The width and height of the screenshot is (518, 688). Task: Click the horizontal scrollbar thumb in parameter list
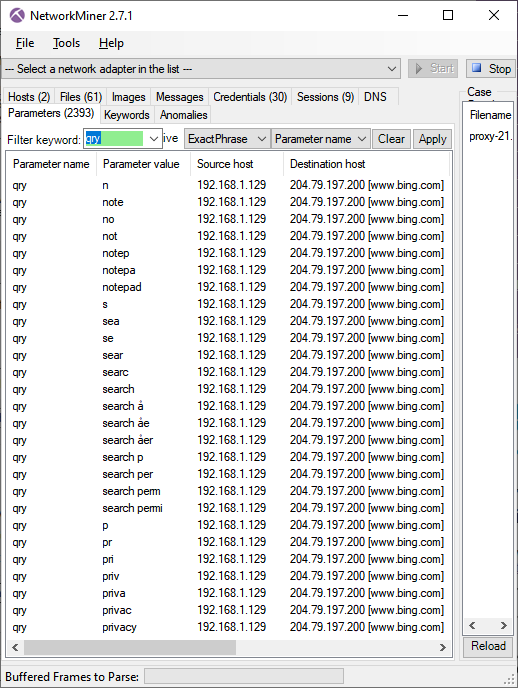pyautogui.click(x=130, y=647)
